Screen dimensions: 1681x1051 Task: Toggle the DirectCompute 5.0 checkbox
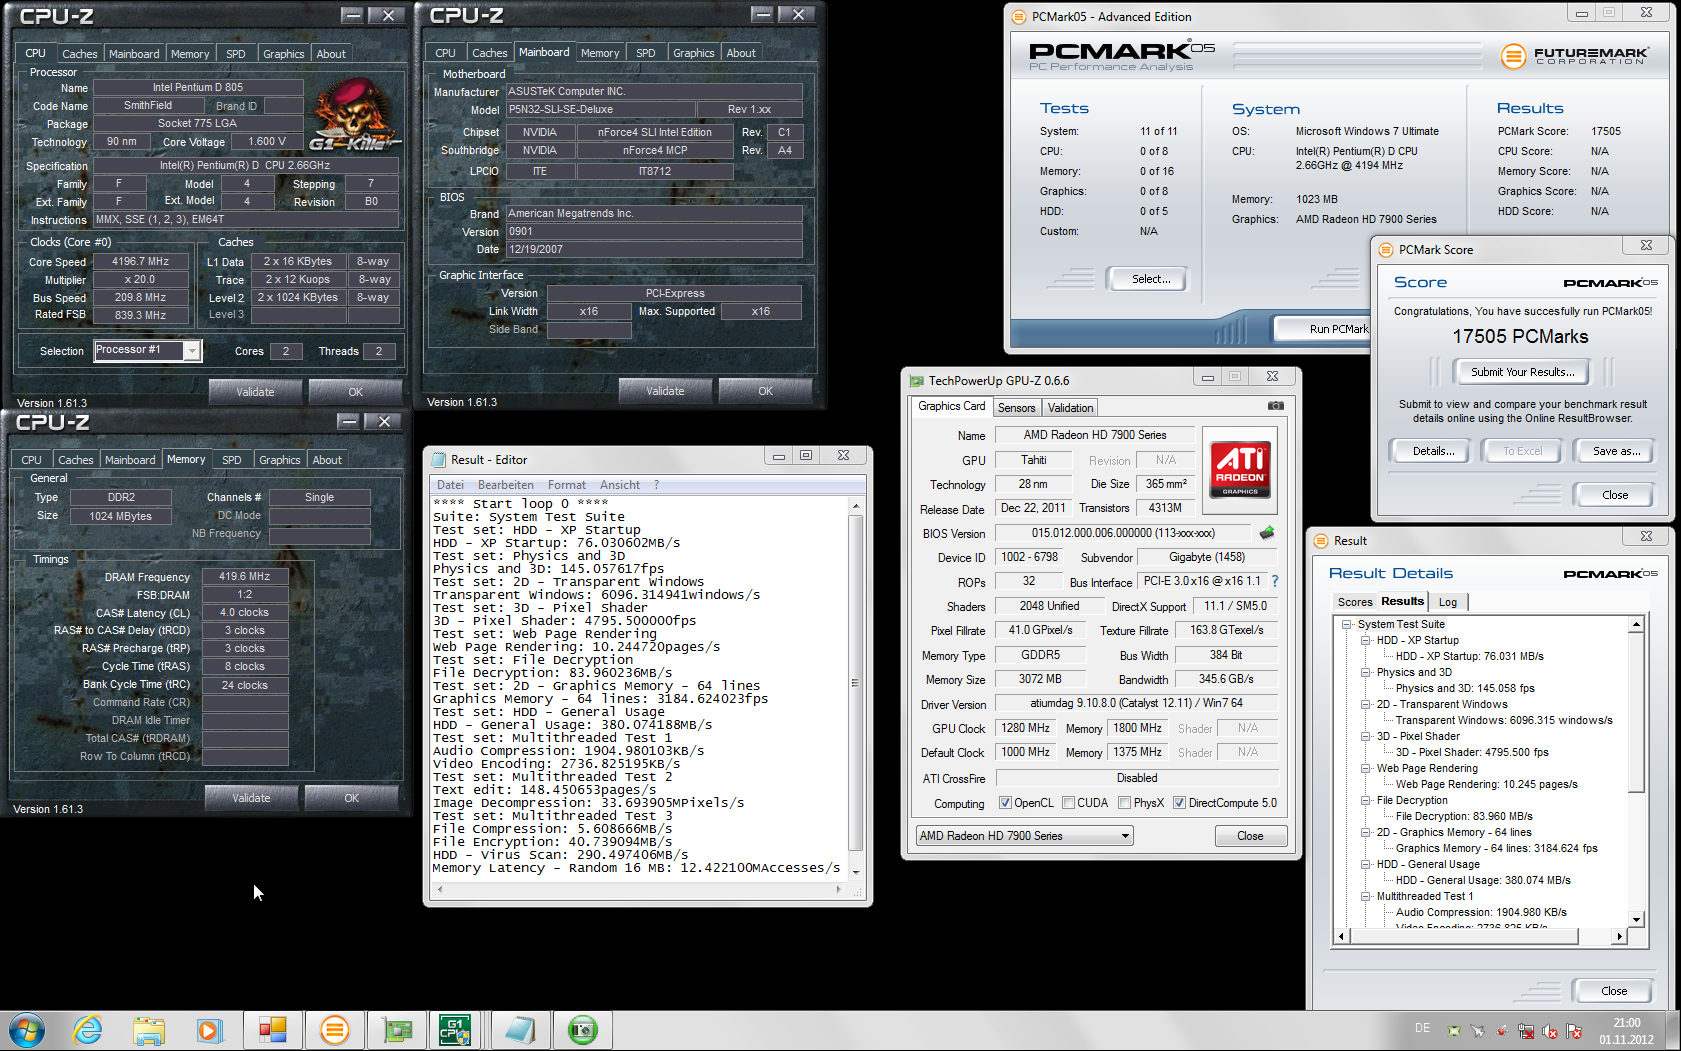[1179, 803]
